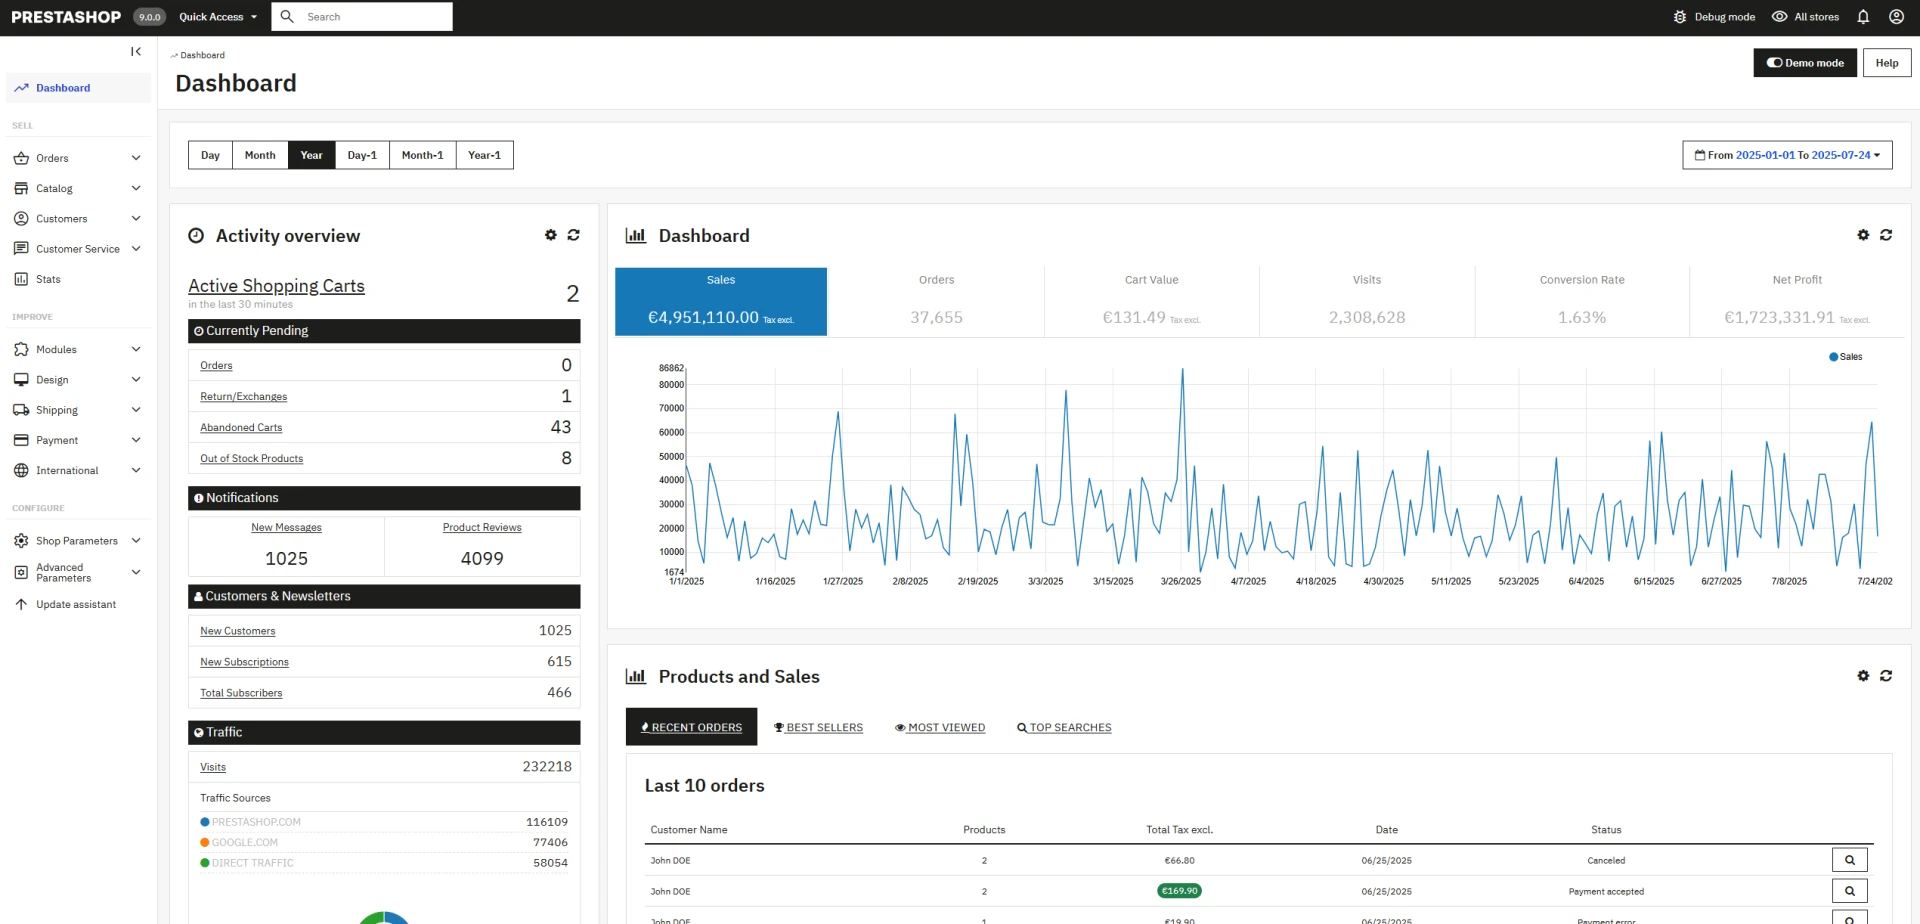Open the date range picker dropdown
The height and width of the screenshot is (924, 1920).
point(1787,155)
